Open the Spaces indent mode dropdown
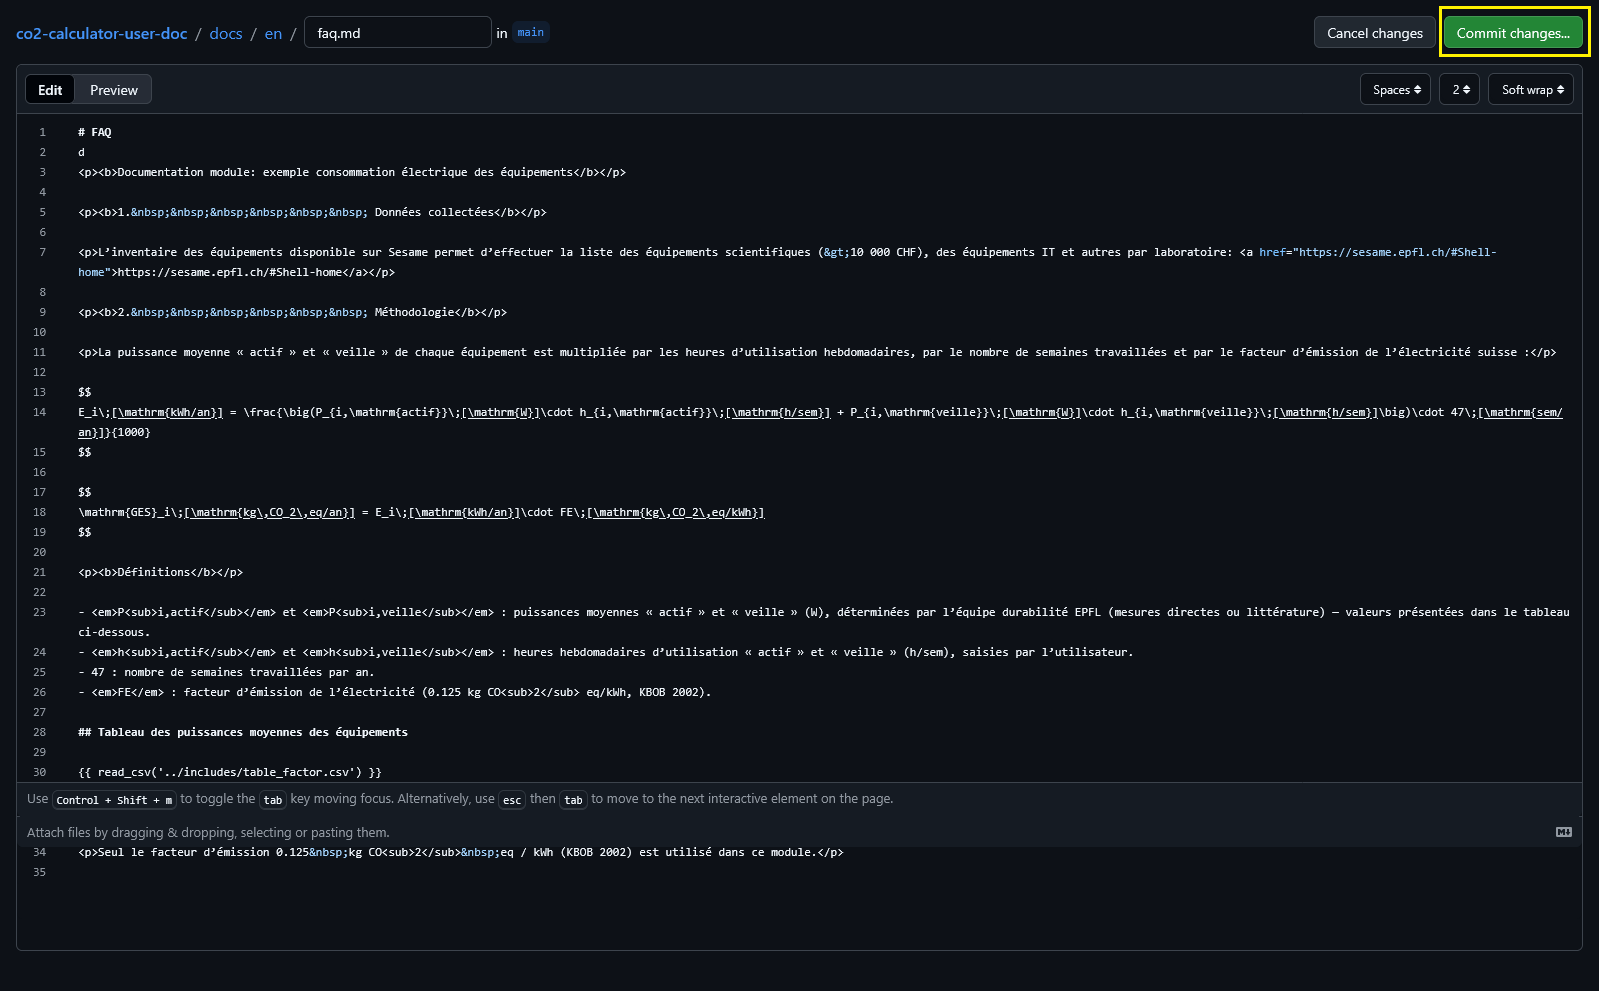Image resolution: width=1599 pixels, height=991 pixels. (1396, 89)
